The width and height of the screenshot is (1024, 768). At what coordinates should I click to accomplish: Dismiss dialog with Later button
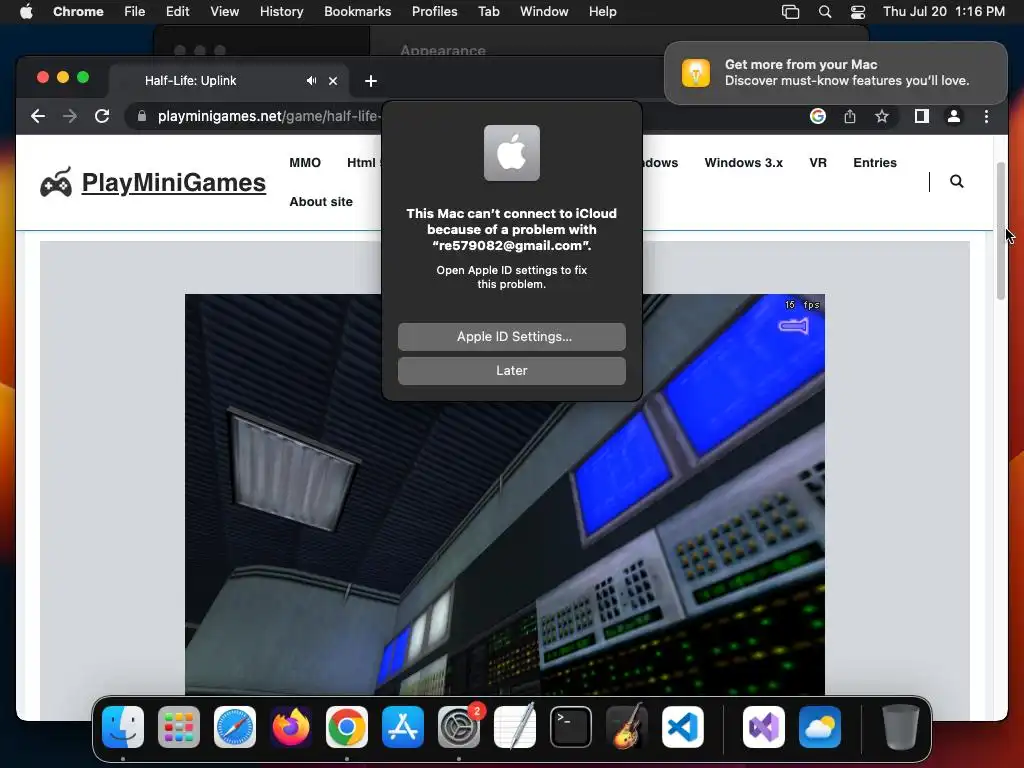(512, 370)
